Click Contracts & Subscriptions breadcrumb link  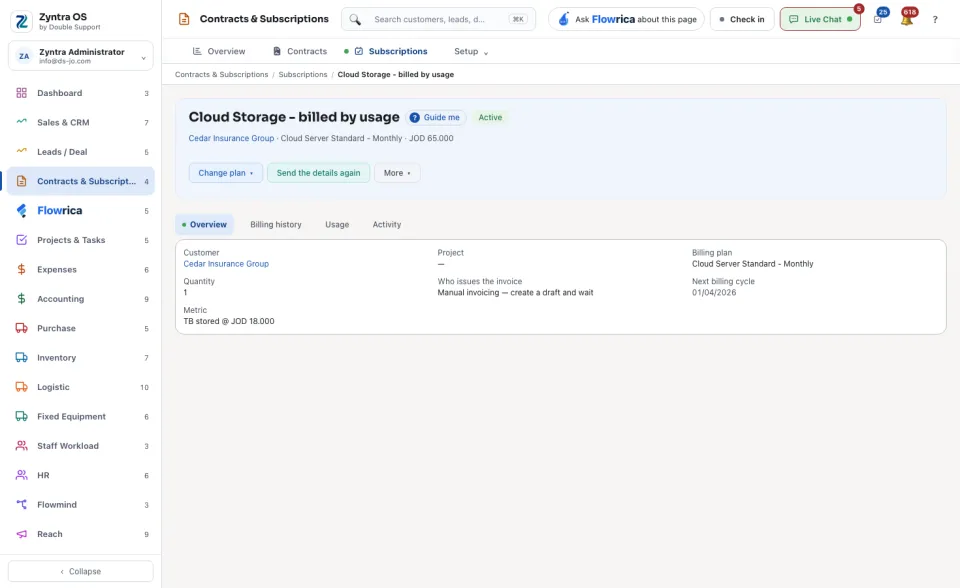(x=222, y=75)
